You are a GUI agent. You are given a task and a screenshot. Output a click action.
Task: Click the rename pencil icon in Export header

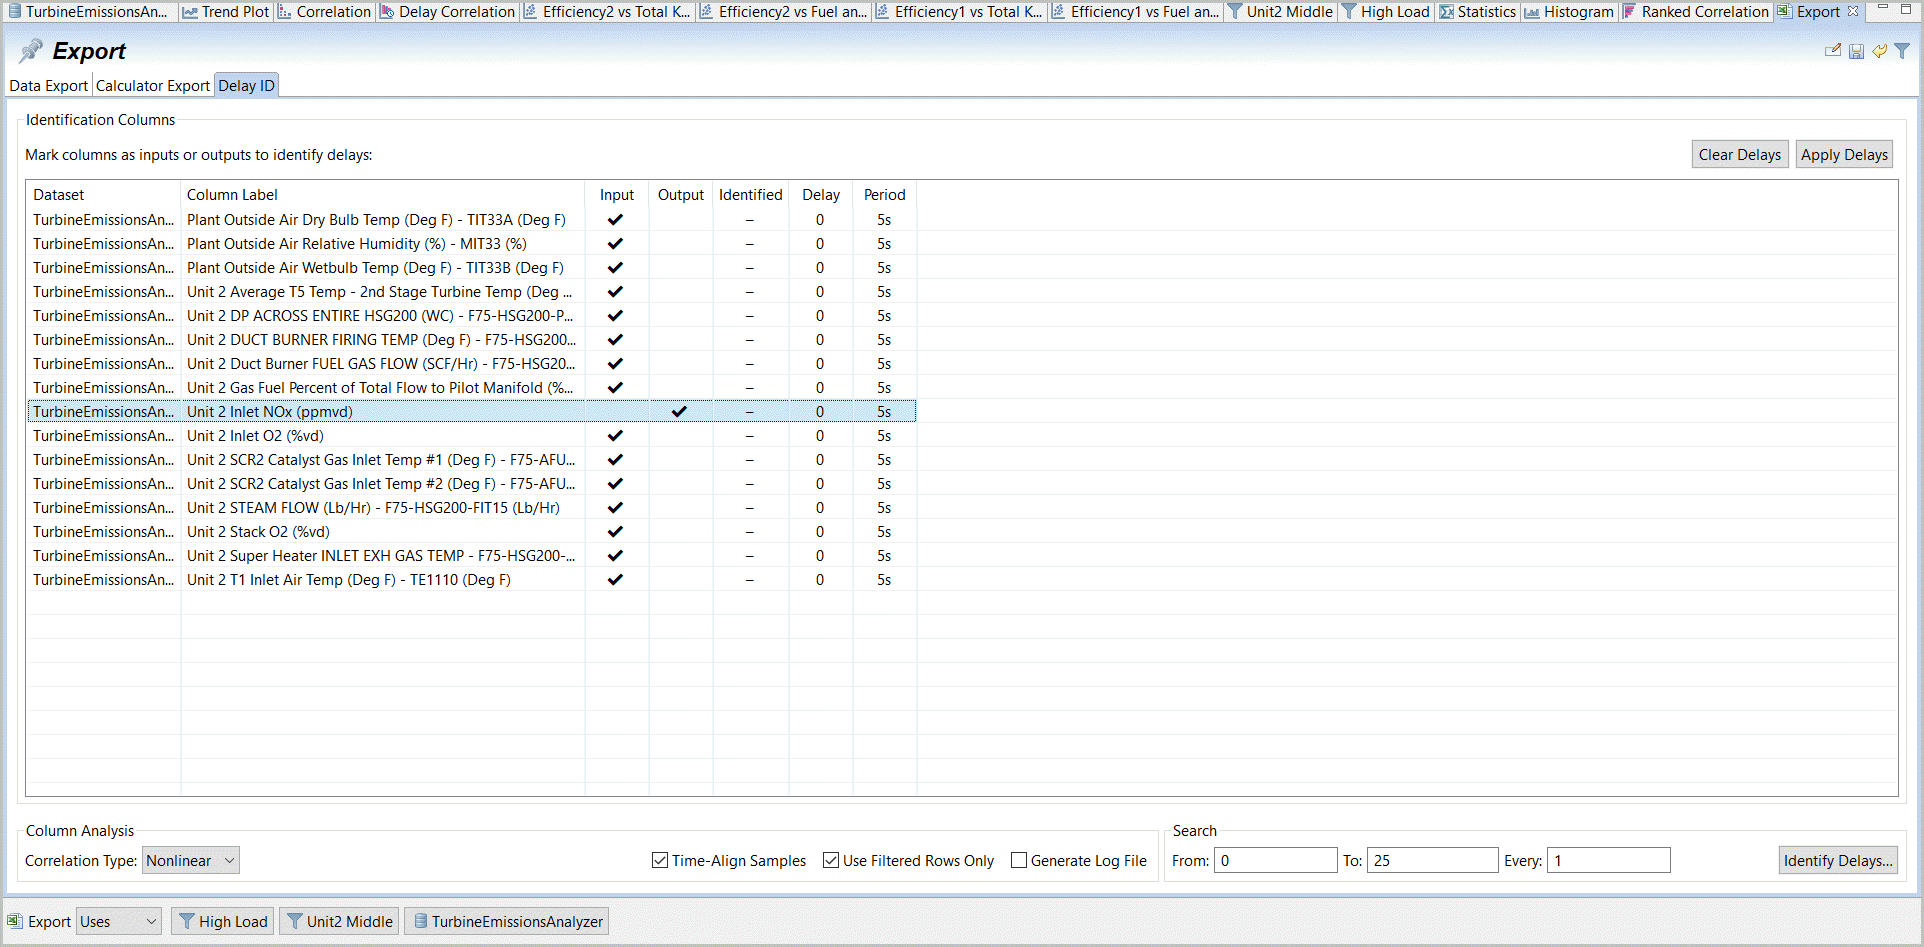[x=1832, y=51]
